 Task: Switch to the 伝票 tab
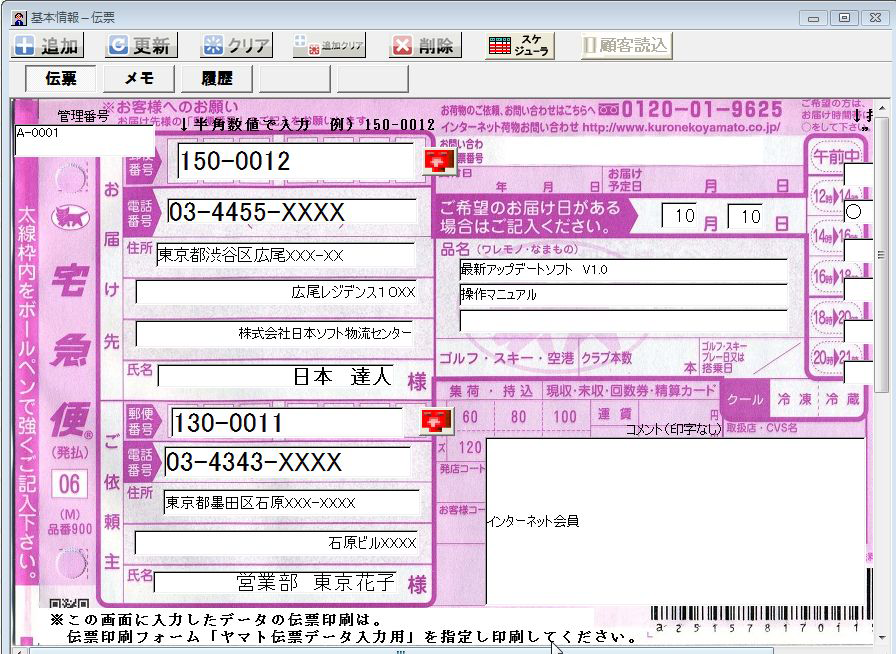click(x=61, y=78)
